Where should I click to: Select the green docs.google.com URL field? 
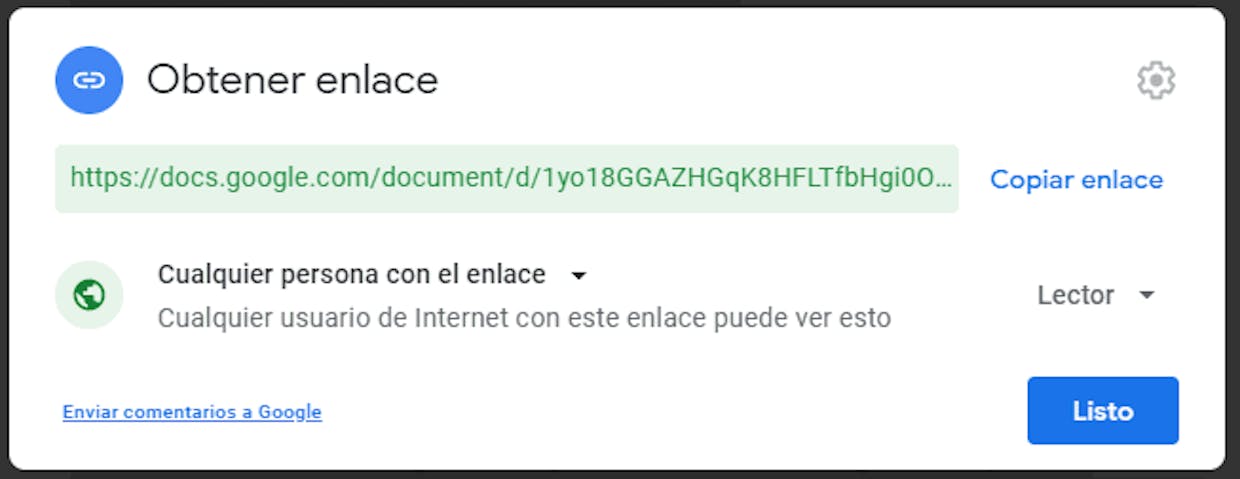coord(507,179)
